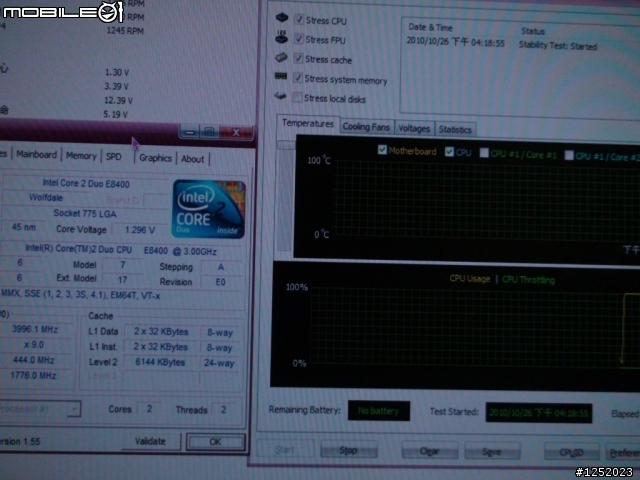Uncheck the Stress FPU checkbox

tap(299, 39)
